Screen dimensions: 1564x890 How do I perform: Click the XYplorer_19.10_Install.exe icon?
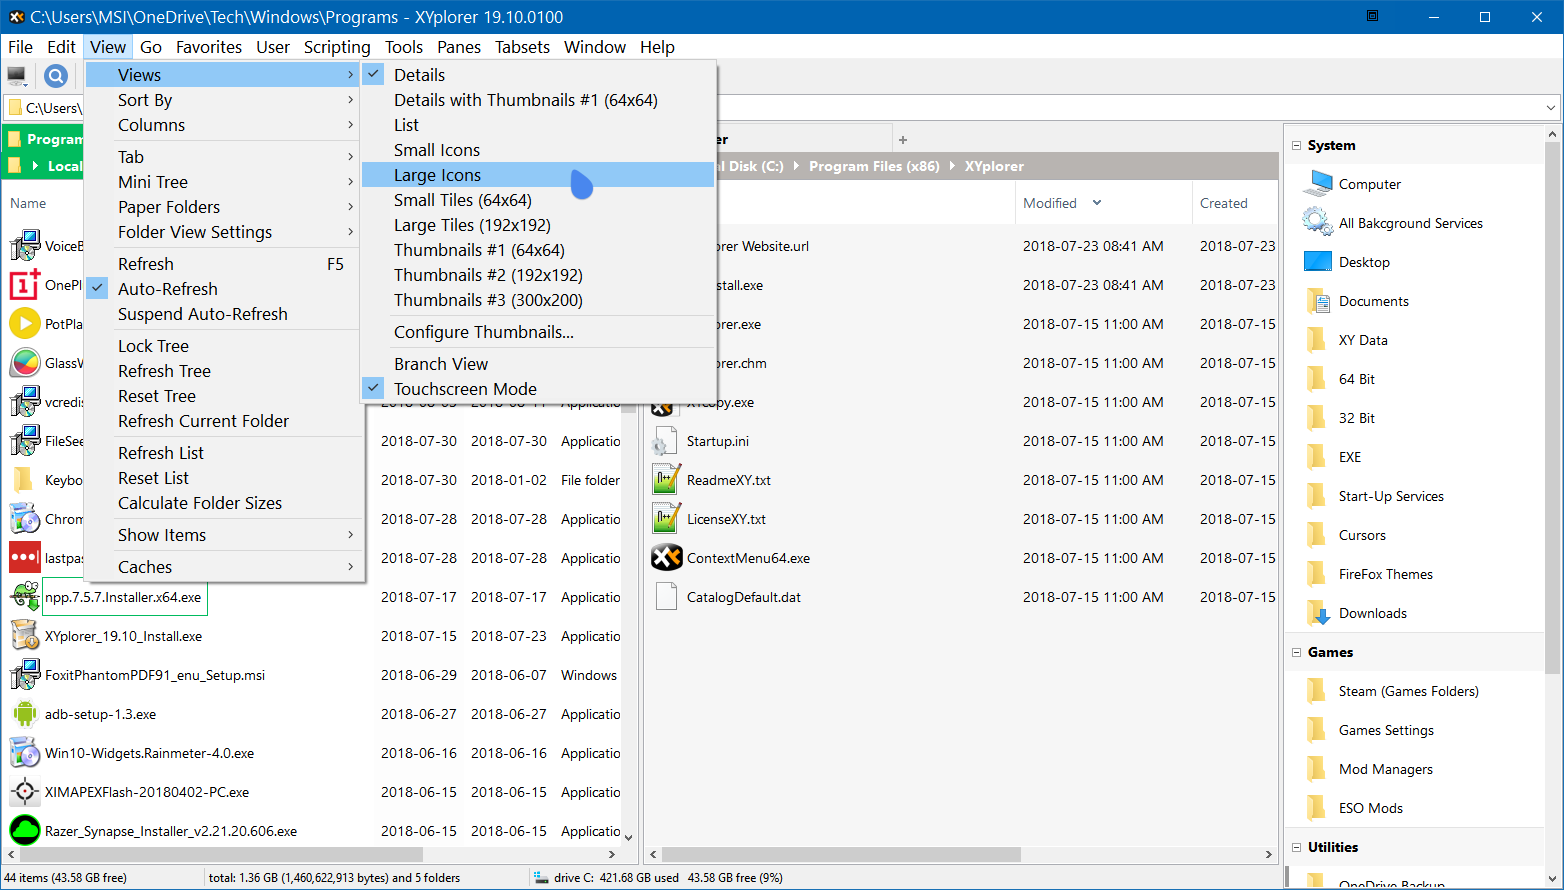click(x=25, y=636)
